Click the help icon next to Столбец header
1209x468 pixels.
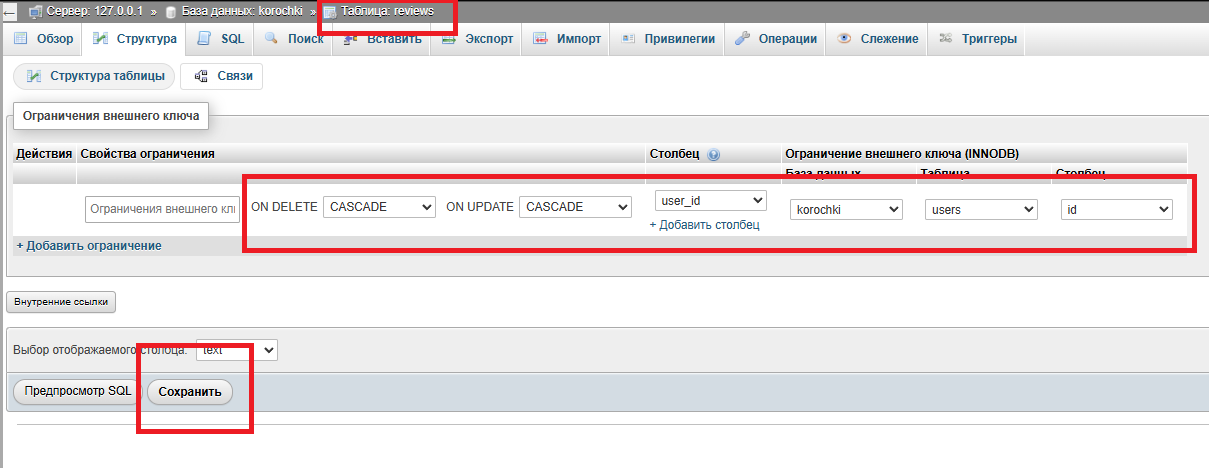tap(713, 155)
